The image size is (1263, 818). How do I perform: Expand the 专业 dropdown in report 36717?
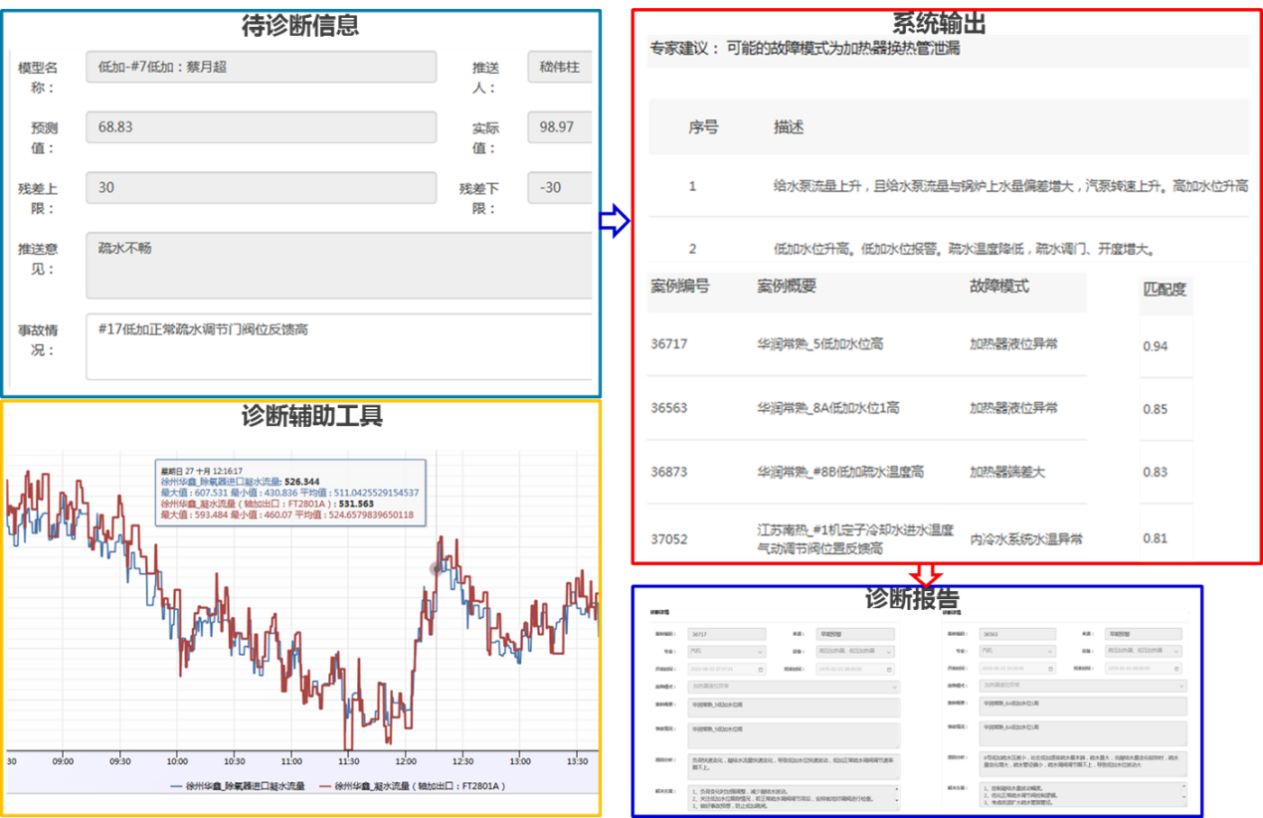[726, 651]
